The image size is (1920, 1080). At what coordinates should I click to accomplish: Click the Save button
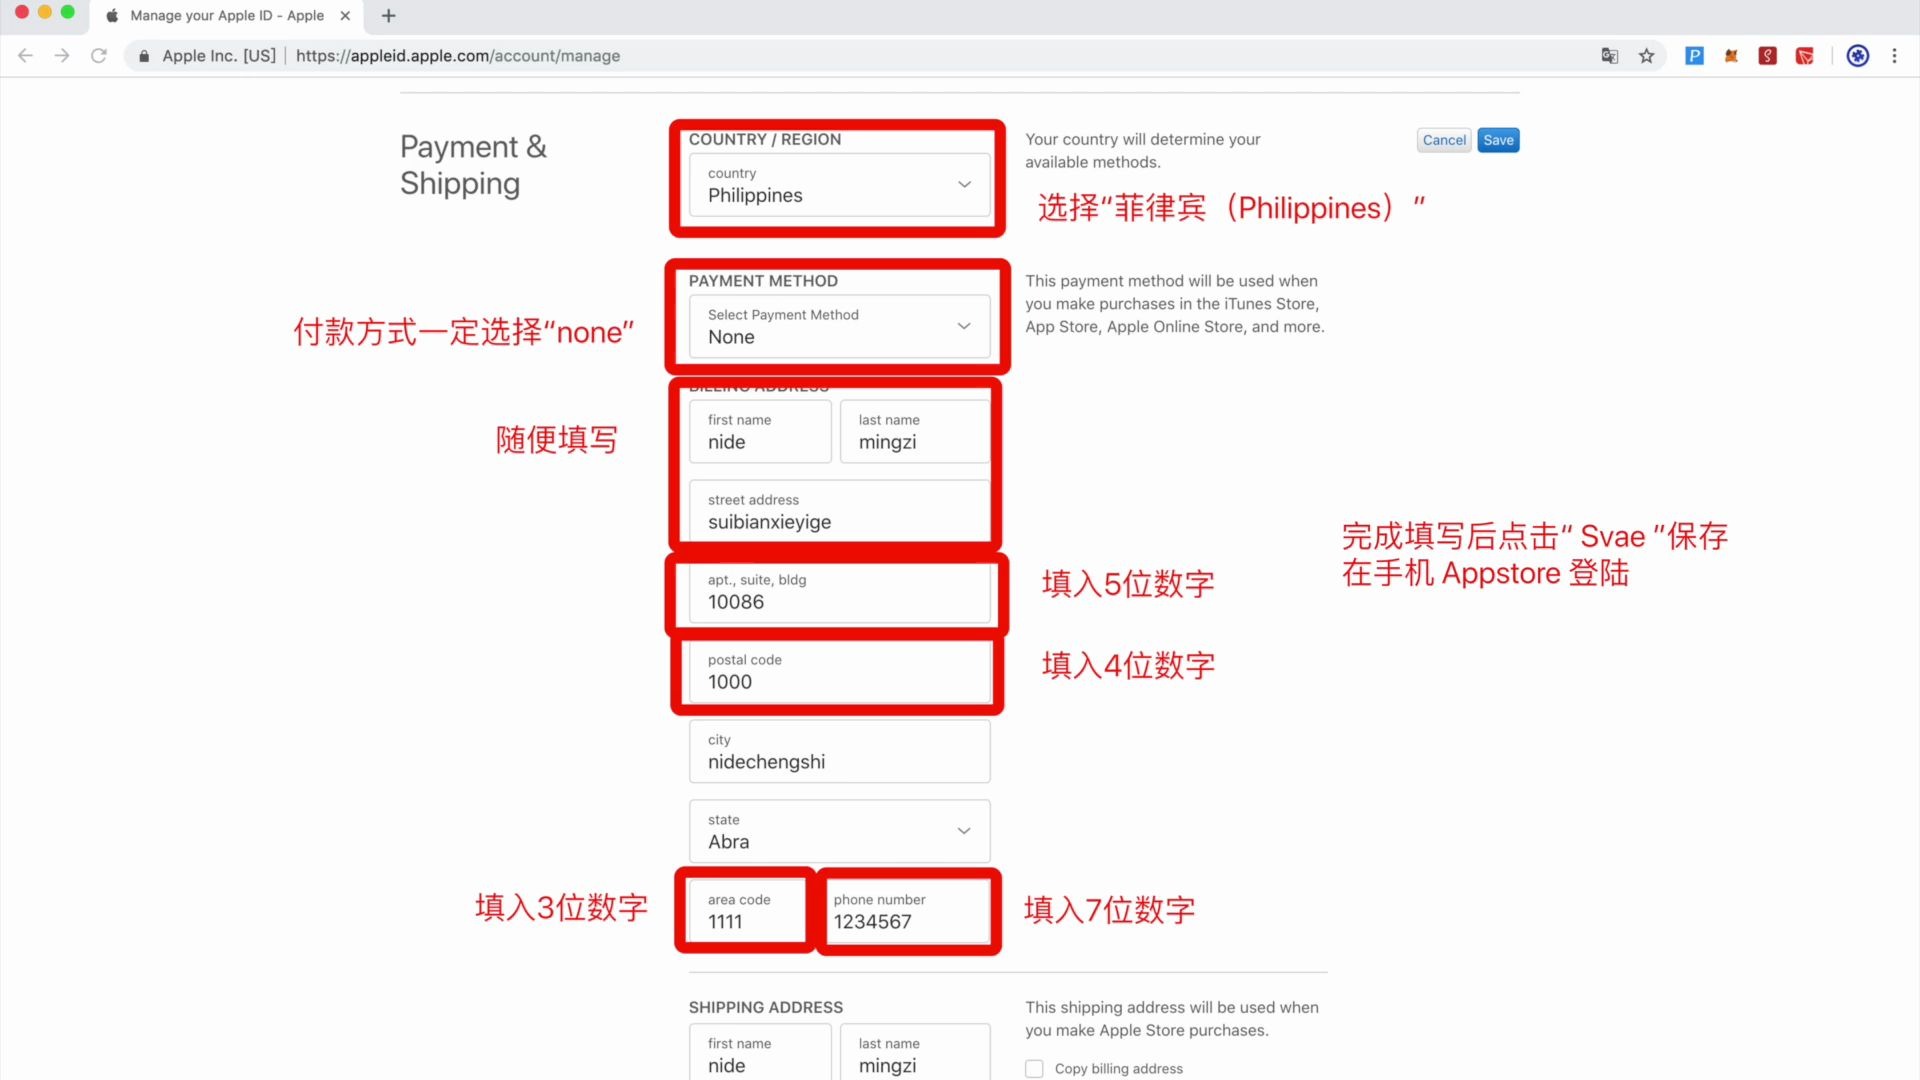click(x=1497, y=138)
